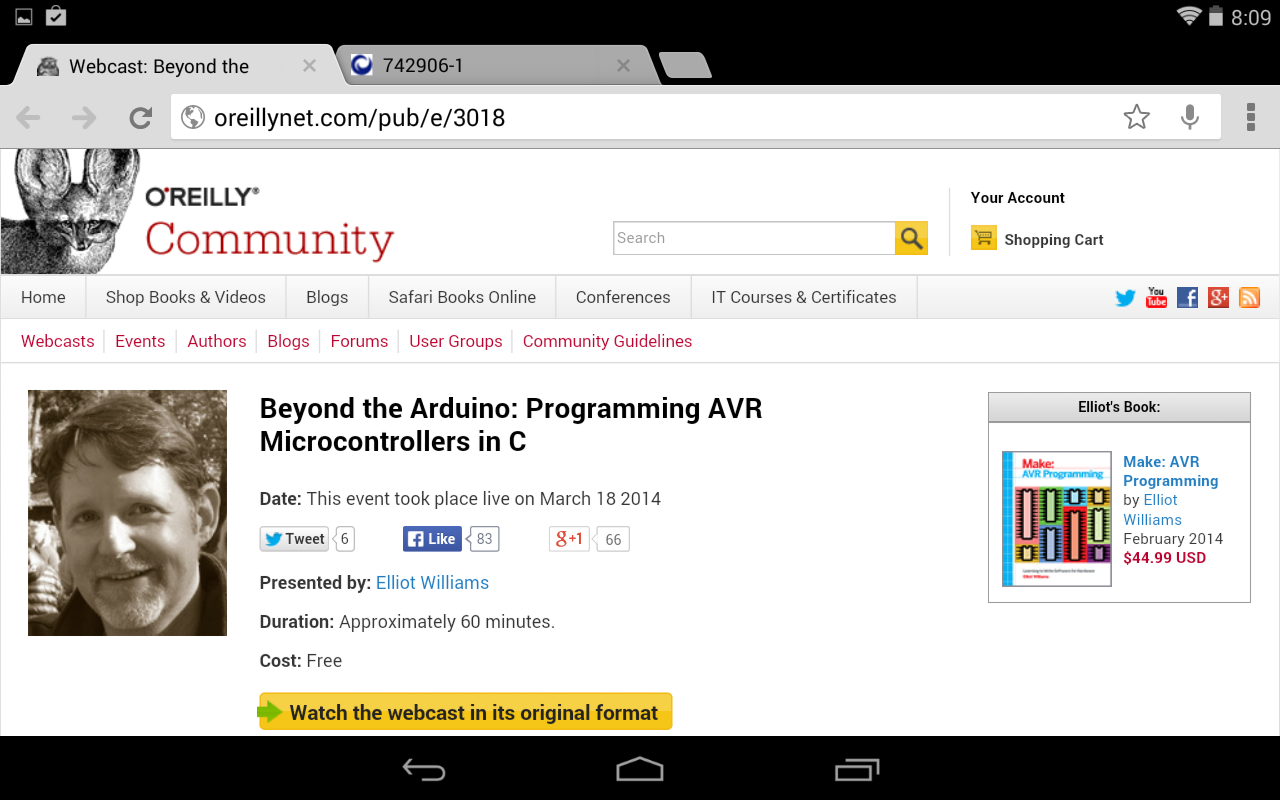Tap the picture notification icon in status bar
Viewport: 1280px width, 800px height.
point(24,16)
